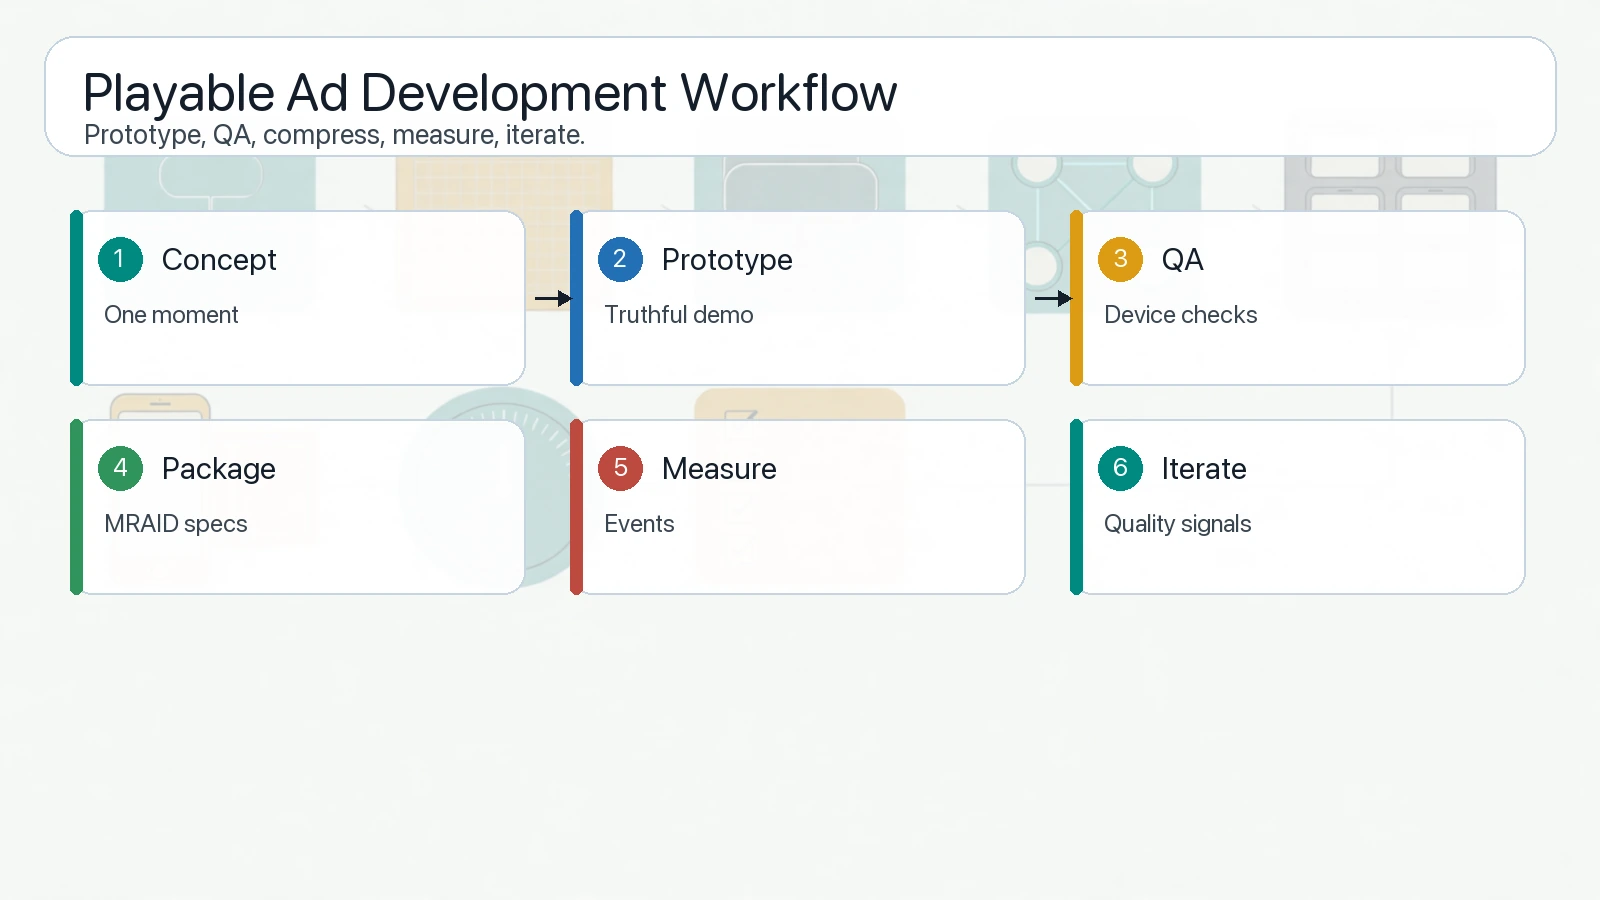Click the slide title 'Playable Ad Development Workflow'
This screenshot has width=1600, height=900.
[490, 93]
